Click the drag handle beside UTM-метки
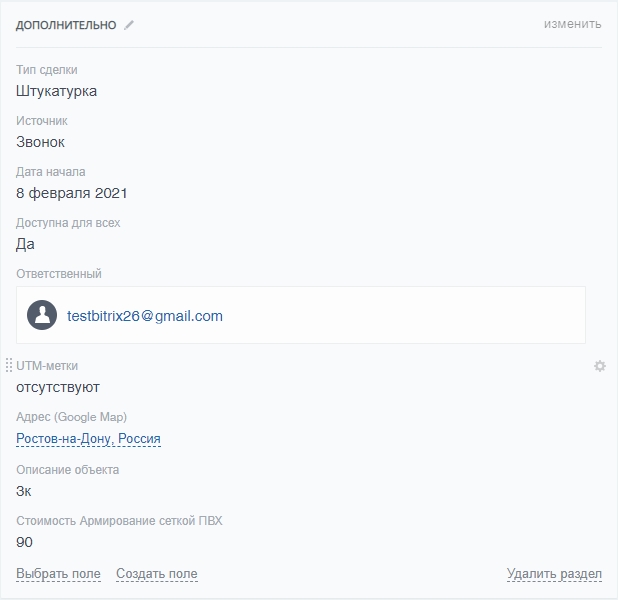 point(9,366)
